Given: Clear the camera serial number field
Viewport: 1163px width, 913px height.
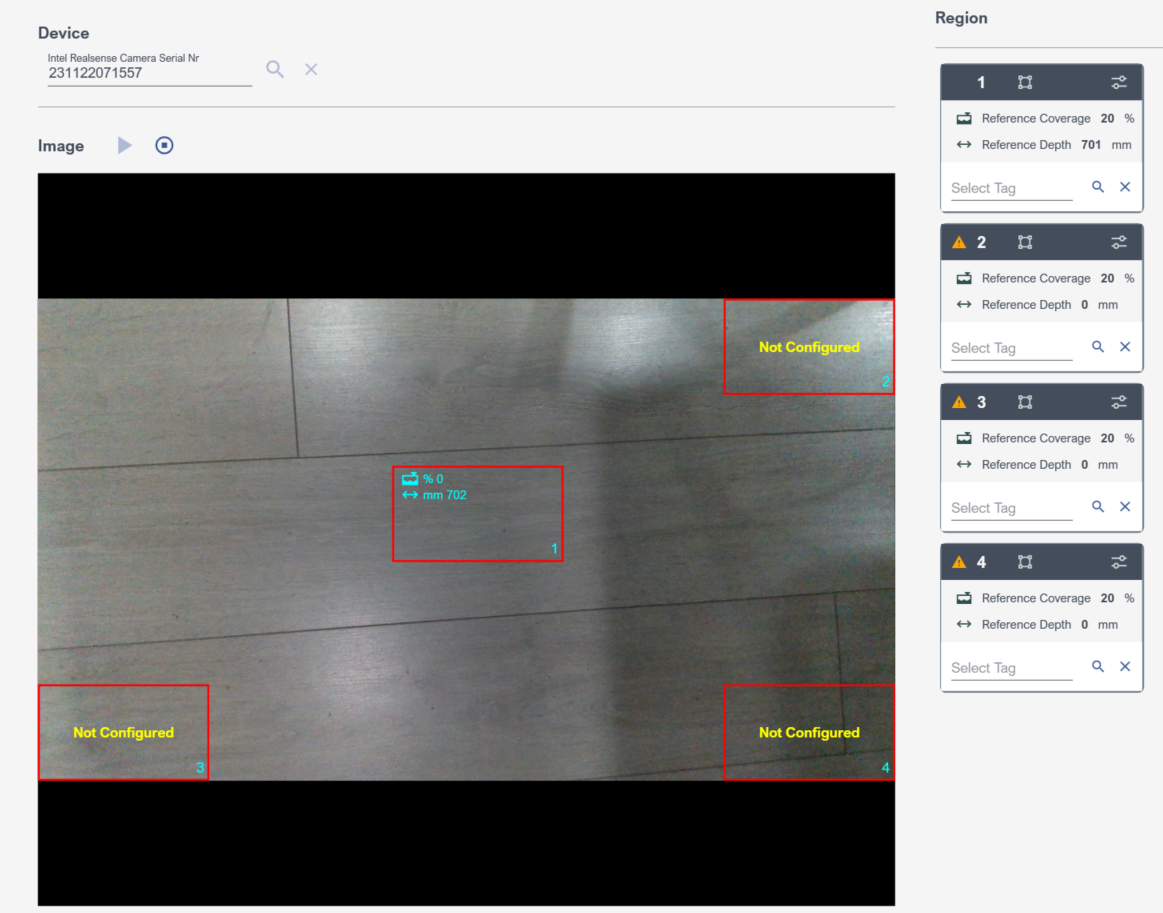Looking at the screenshot, I should [311, 69].
